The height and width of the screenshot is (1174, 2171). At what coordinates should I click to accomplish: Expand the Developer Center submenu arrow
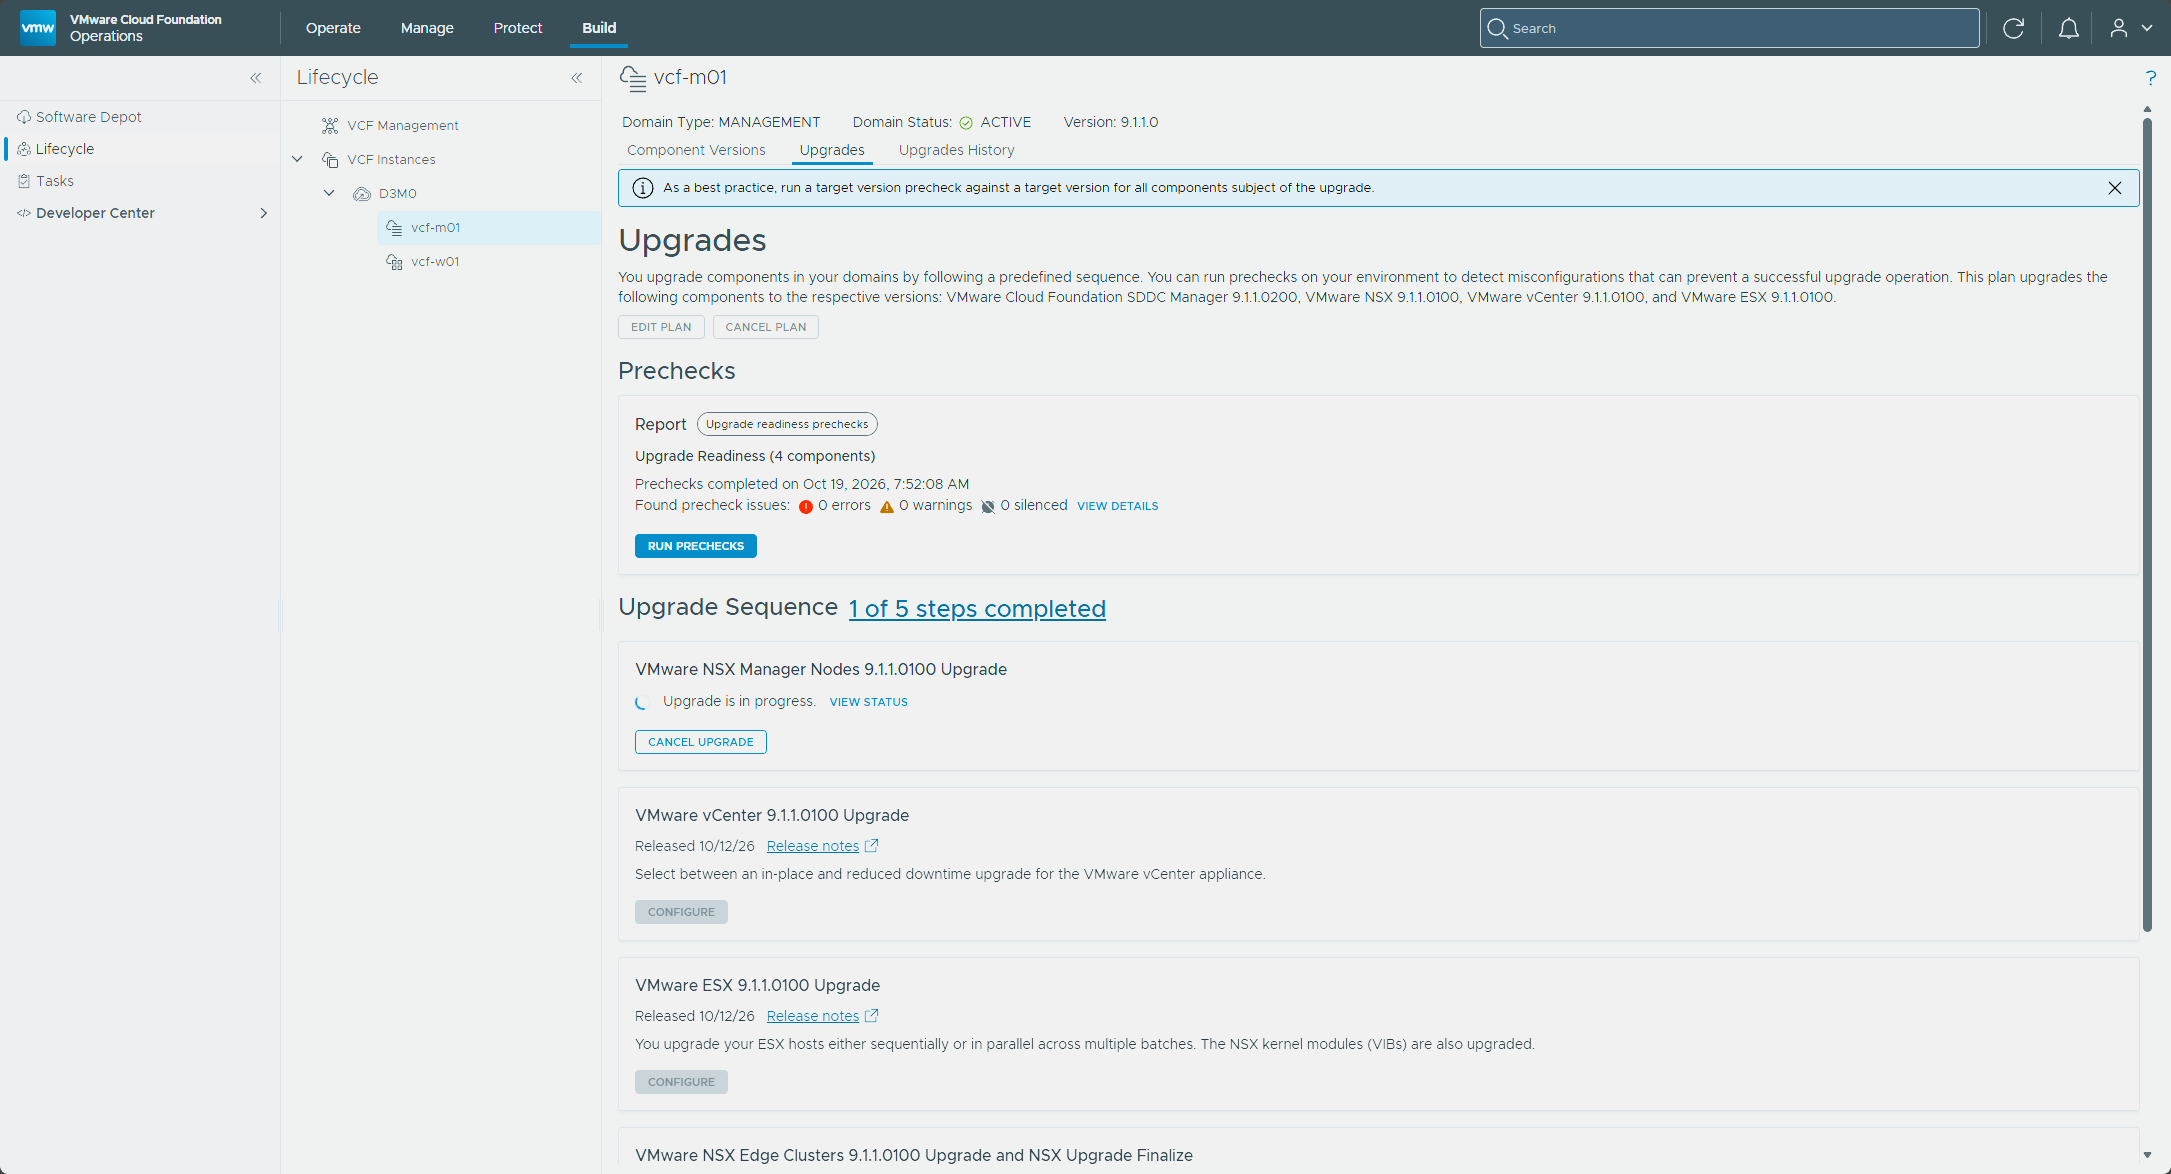coord(264,213)
